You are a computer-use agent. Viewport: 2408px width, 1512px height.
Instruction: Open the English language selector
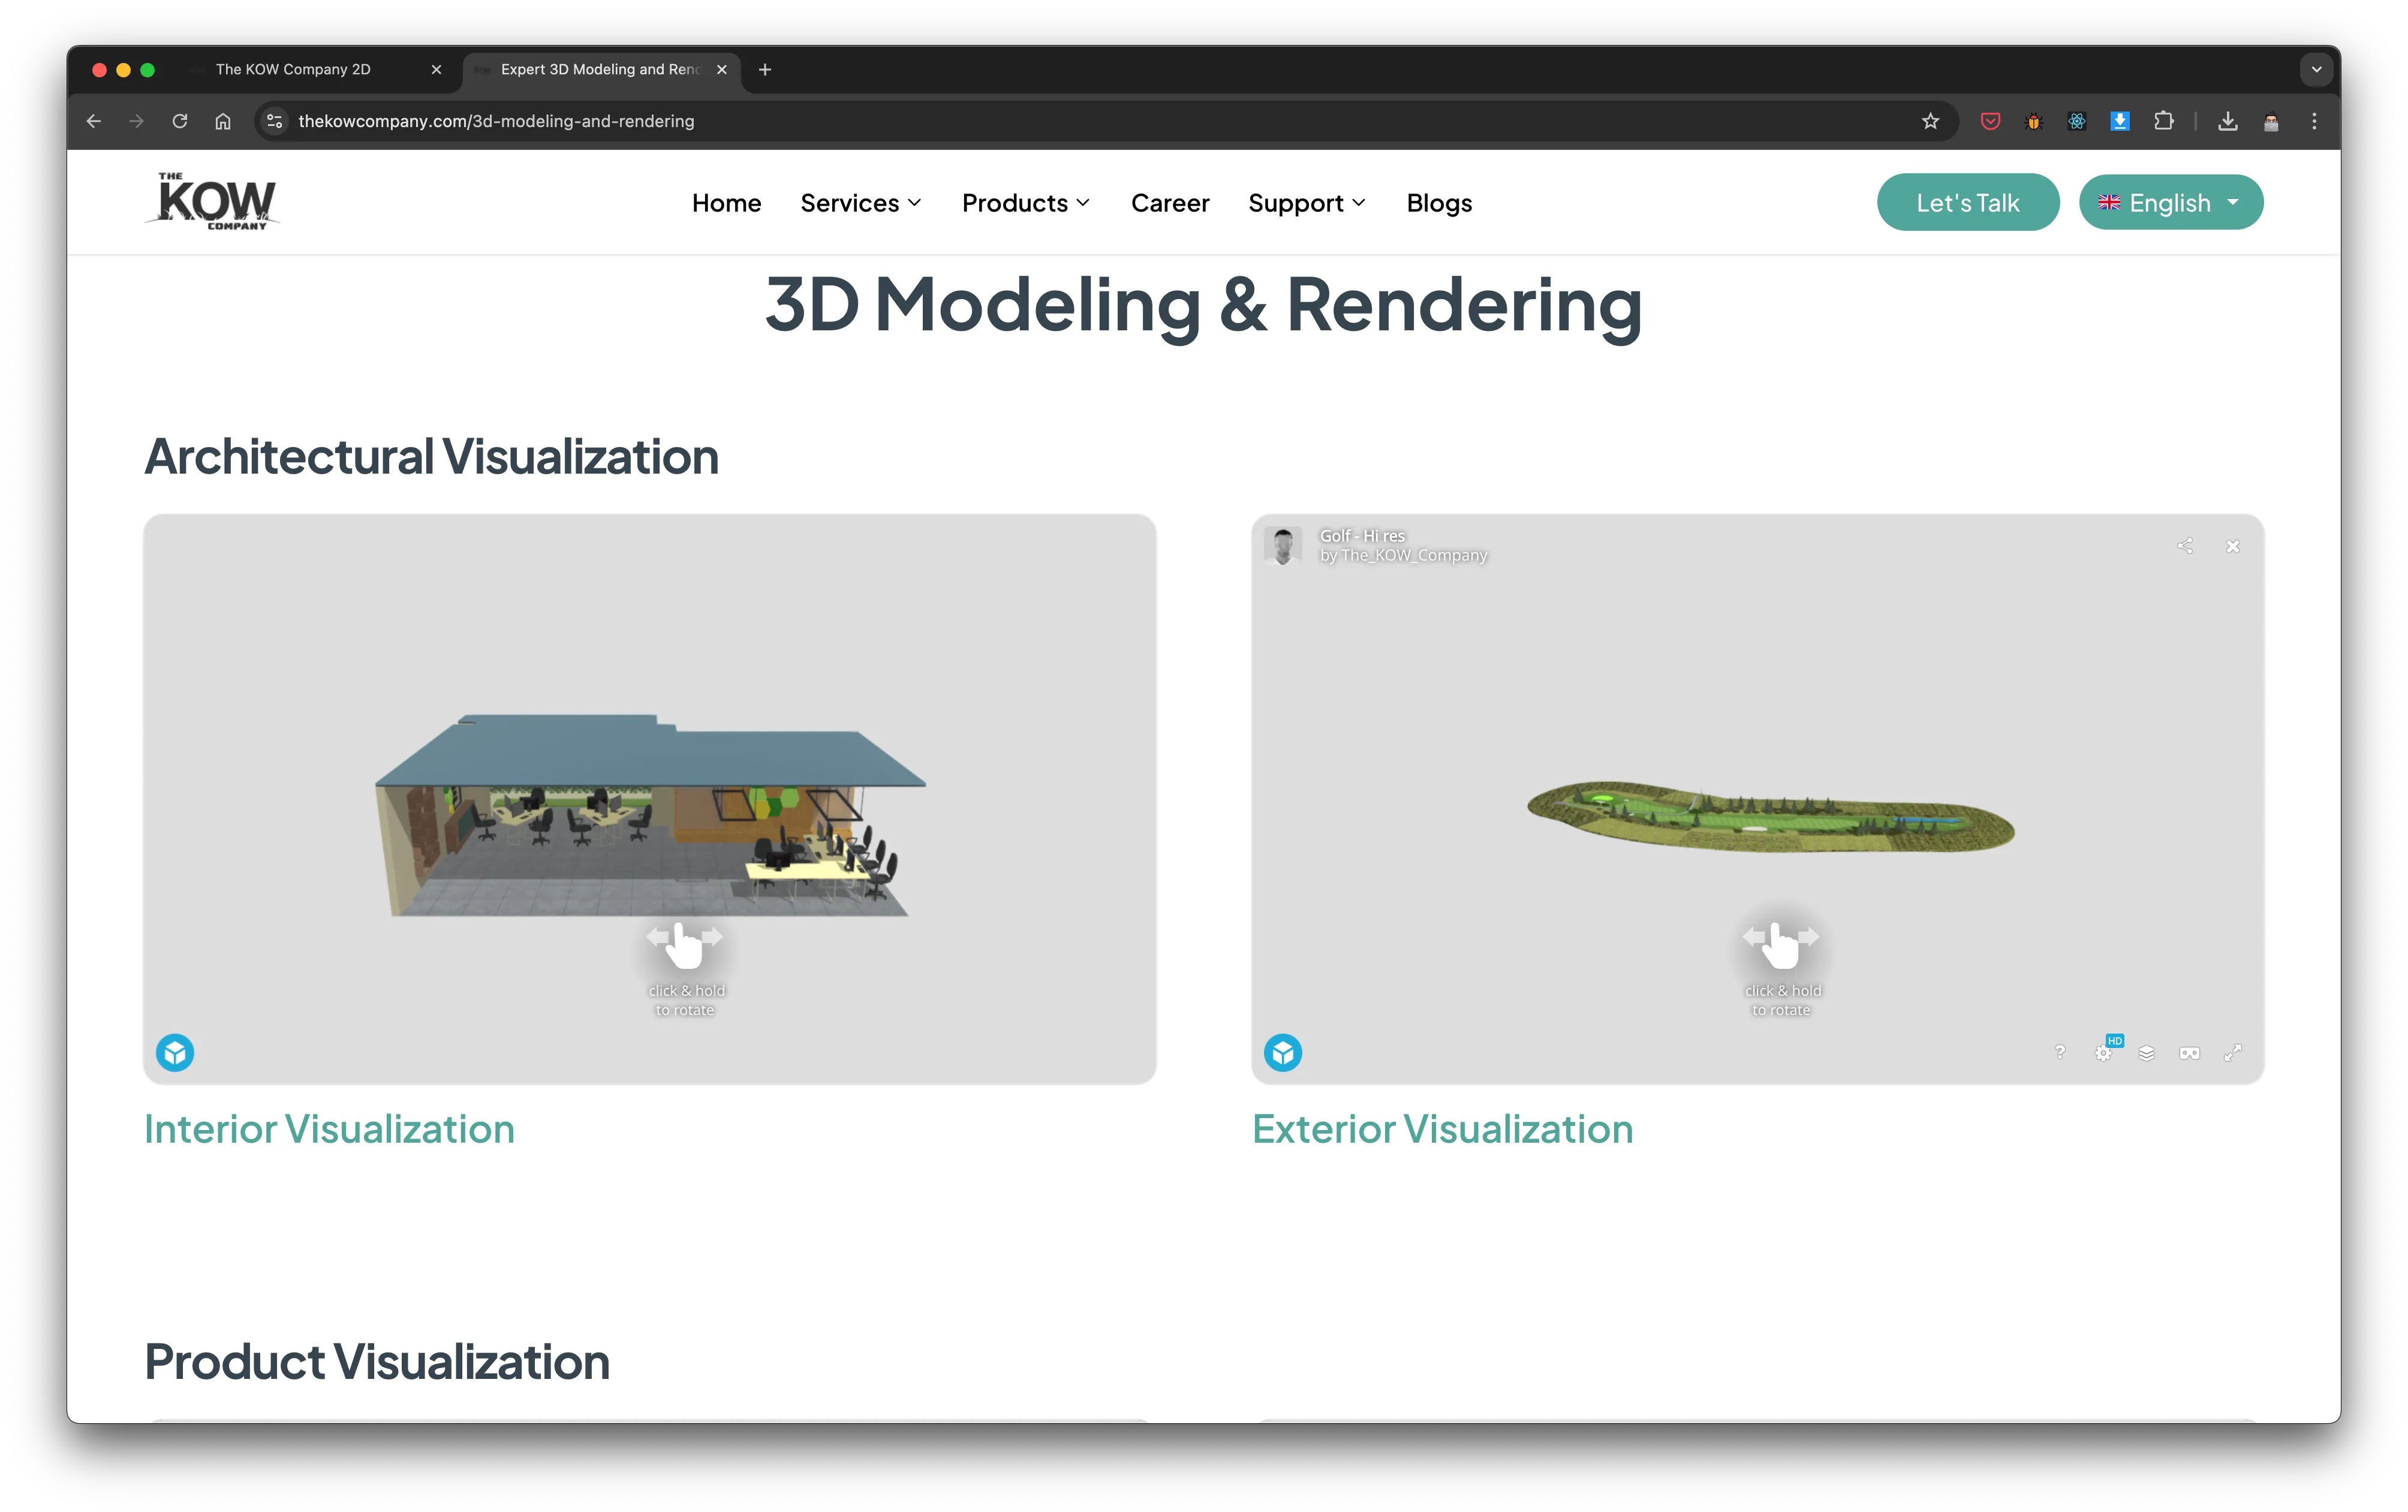point(2170,203)
